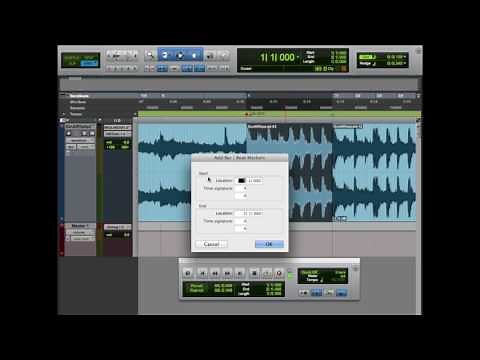Open Master 1 automation mode selector
The height and width of the screenshot is (360, 480).
point(82,238)
